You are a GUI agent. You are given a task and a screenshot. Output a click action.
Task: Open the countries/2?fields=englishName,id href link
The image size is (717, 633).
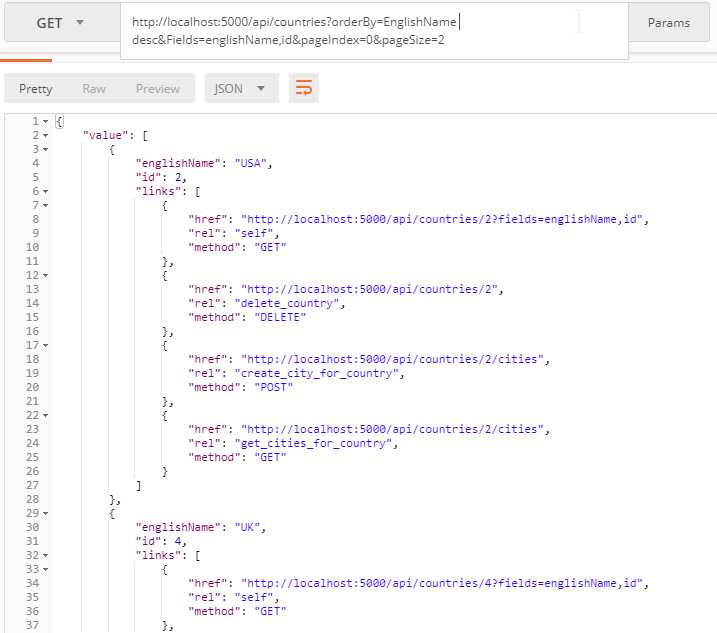442,220
